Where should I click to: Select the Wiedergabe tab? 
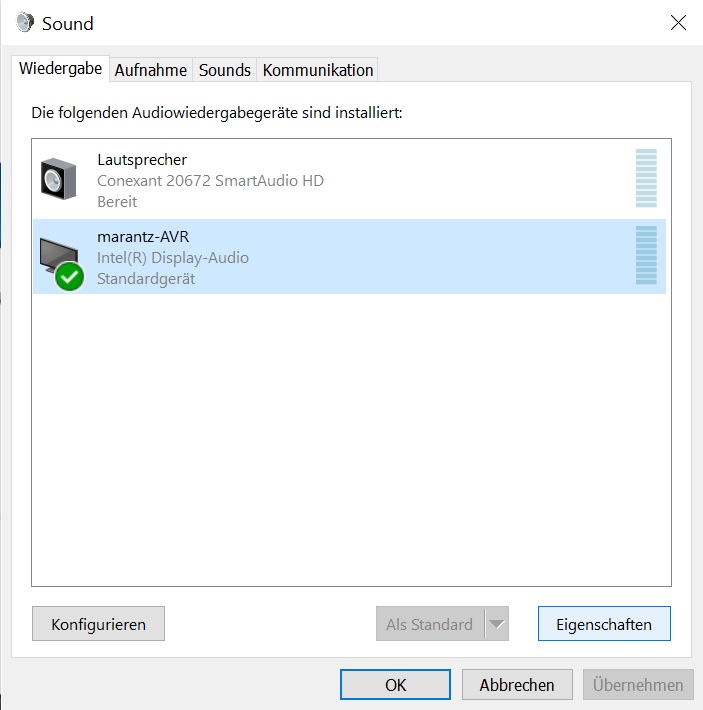tap(61, 69)
